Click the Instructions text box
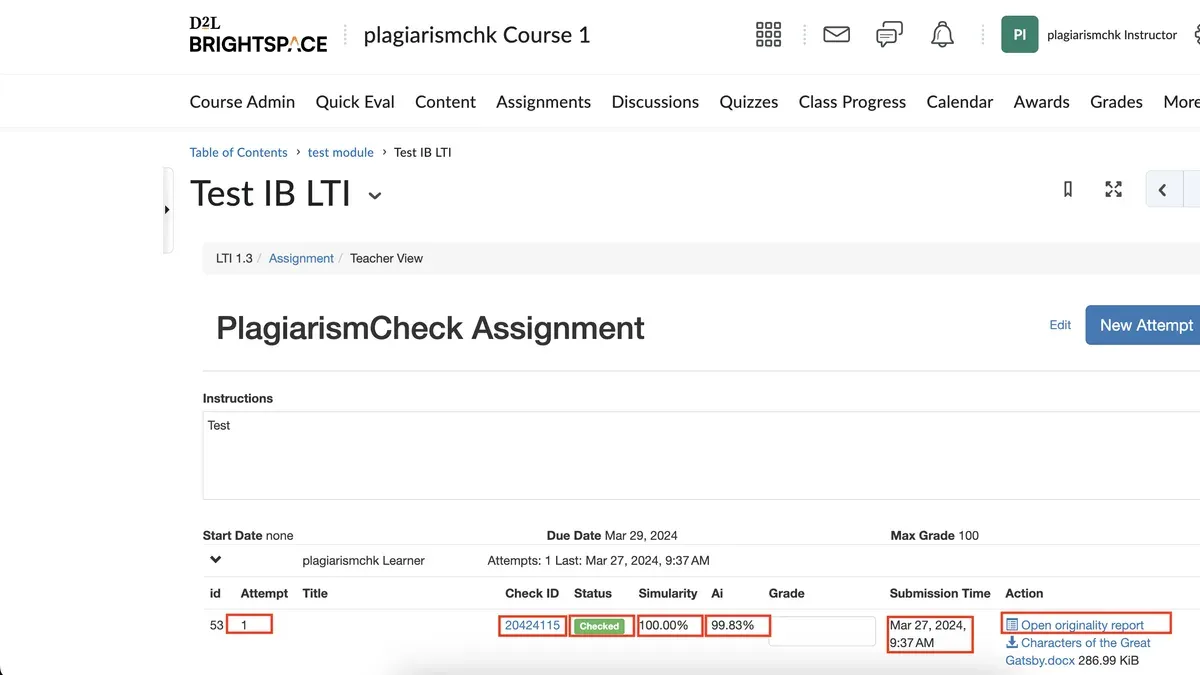The image size is (1200, 675). 701,455
